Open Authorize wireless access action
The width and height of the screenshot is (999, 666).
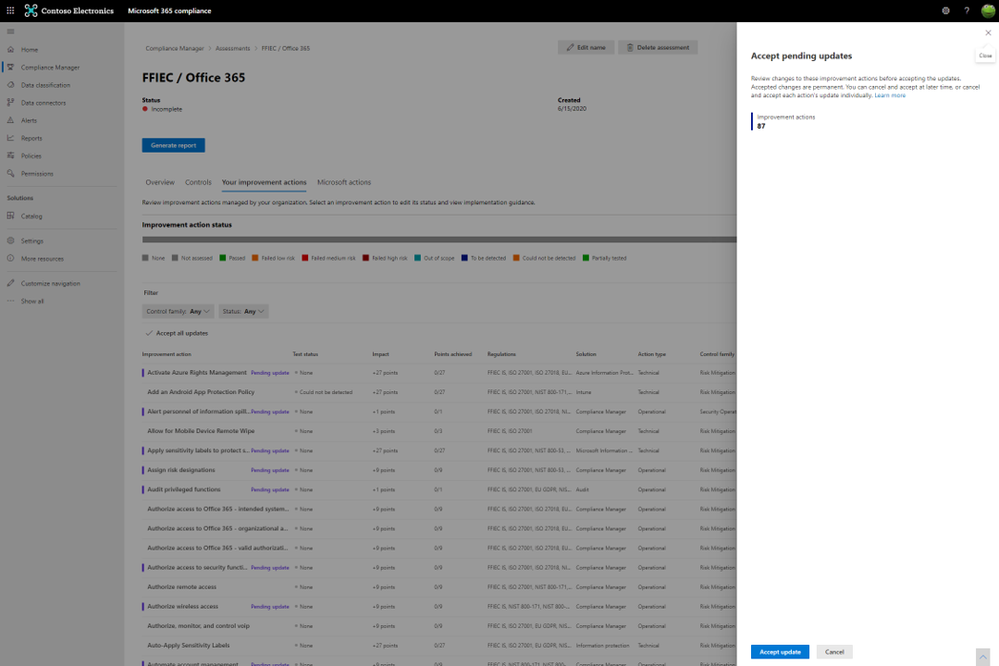182,607
